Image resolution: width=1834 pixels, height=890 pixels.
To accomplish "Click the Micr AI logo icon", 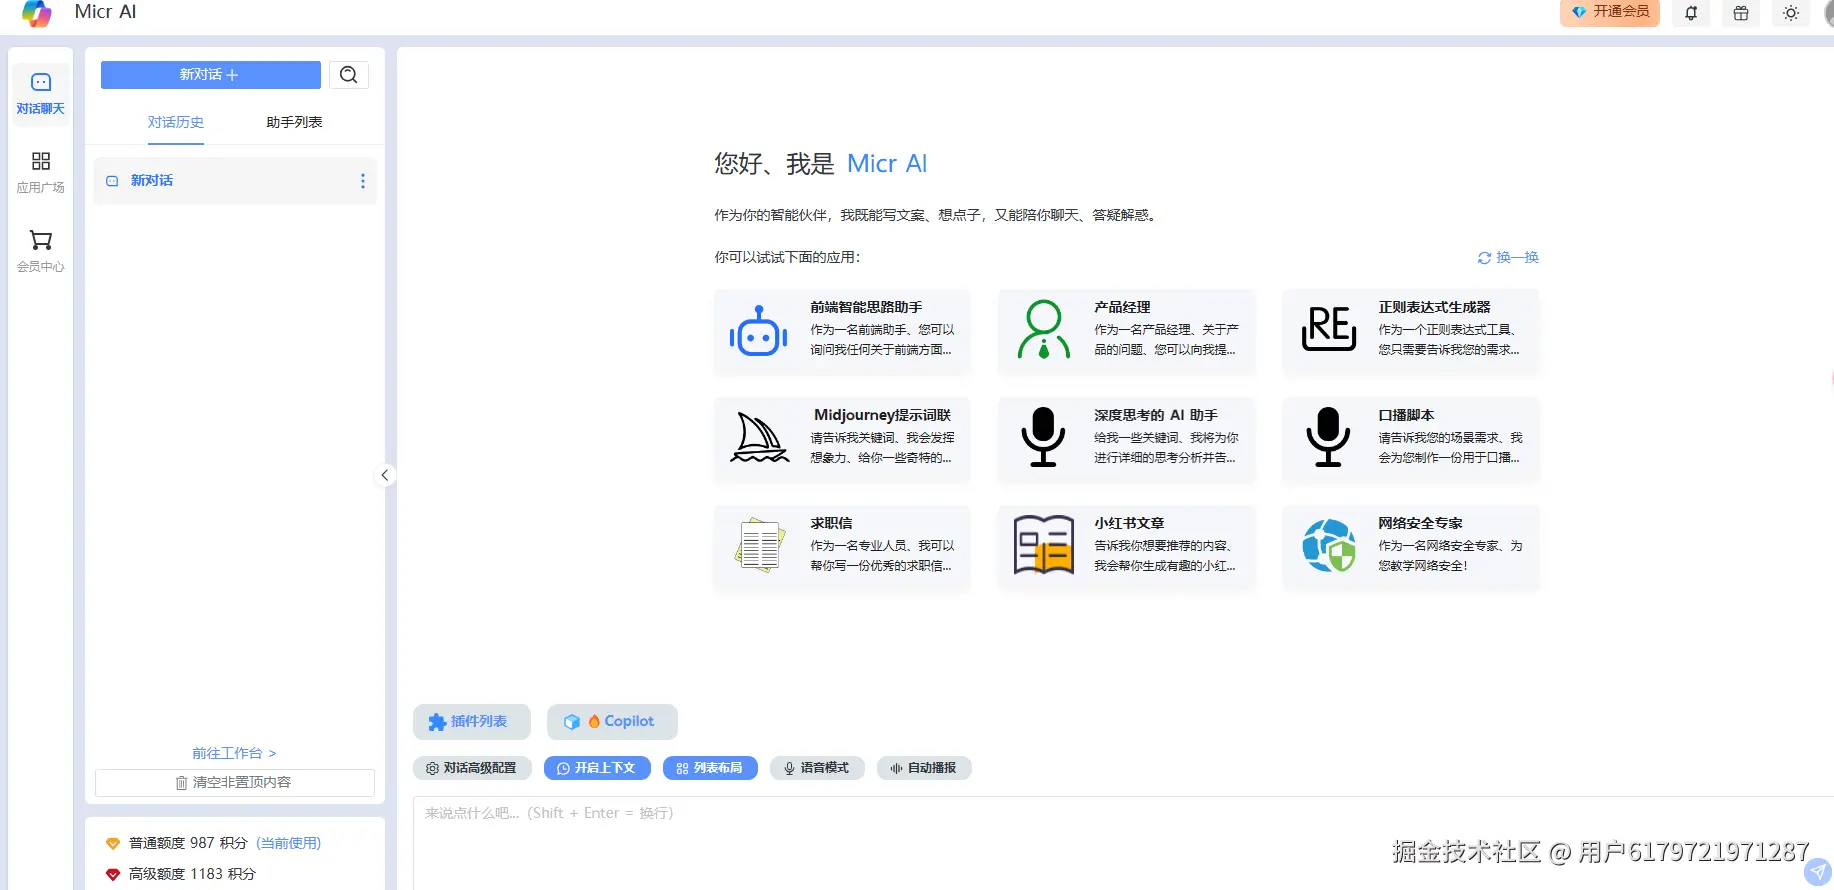I will (36, 13).
